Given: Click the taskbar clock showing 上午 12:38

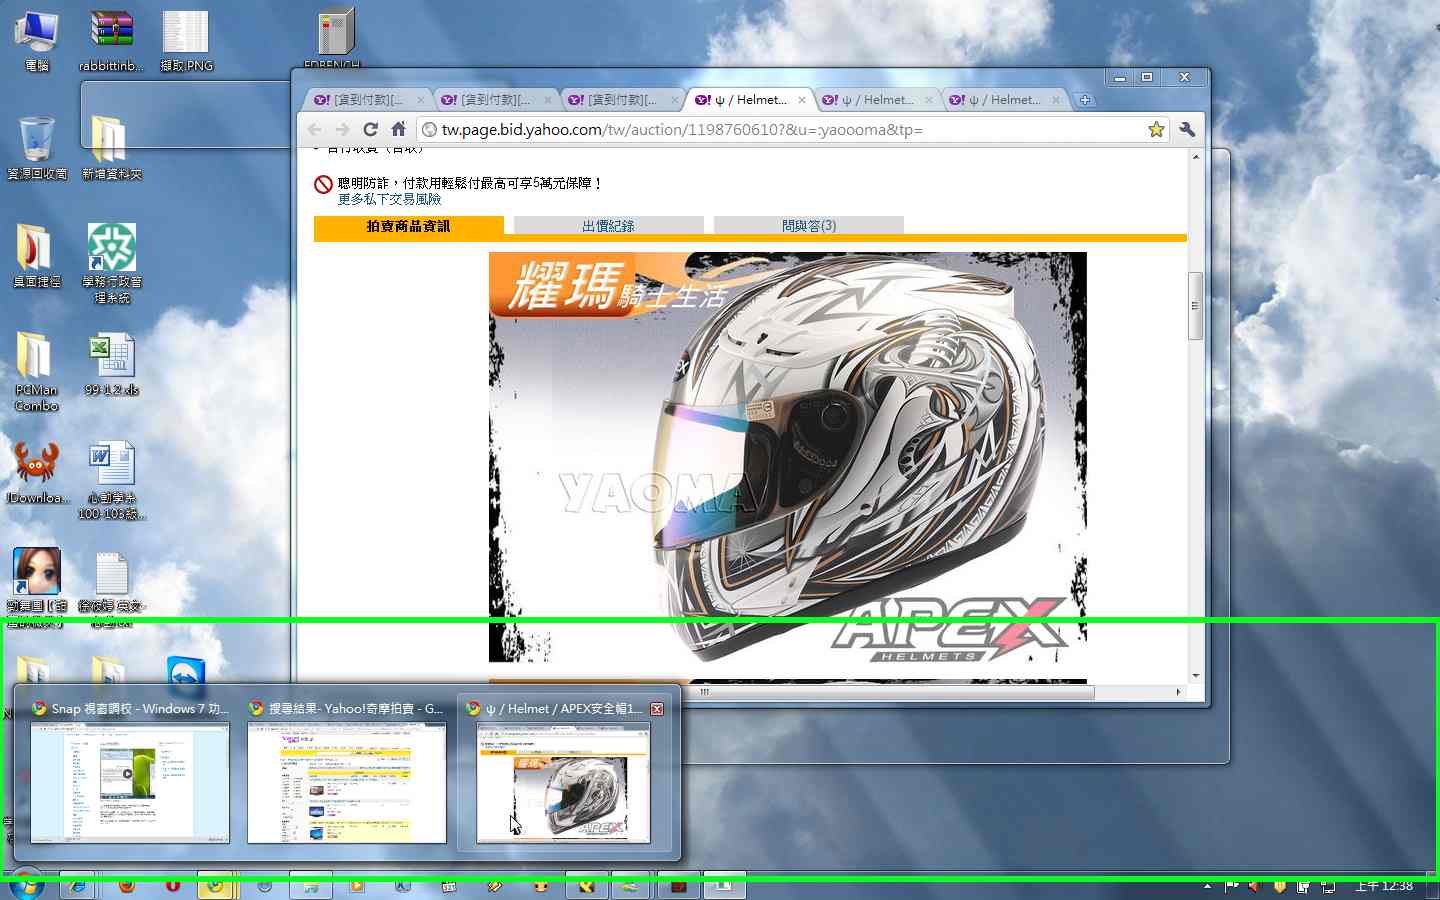Looking at the screenshot, I should click(x=1384, y=886).
